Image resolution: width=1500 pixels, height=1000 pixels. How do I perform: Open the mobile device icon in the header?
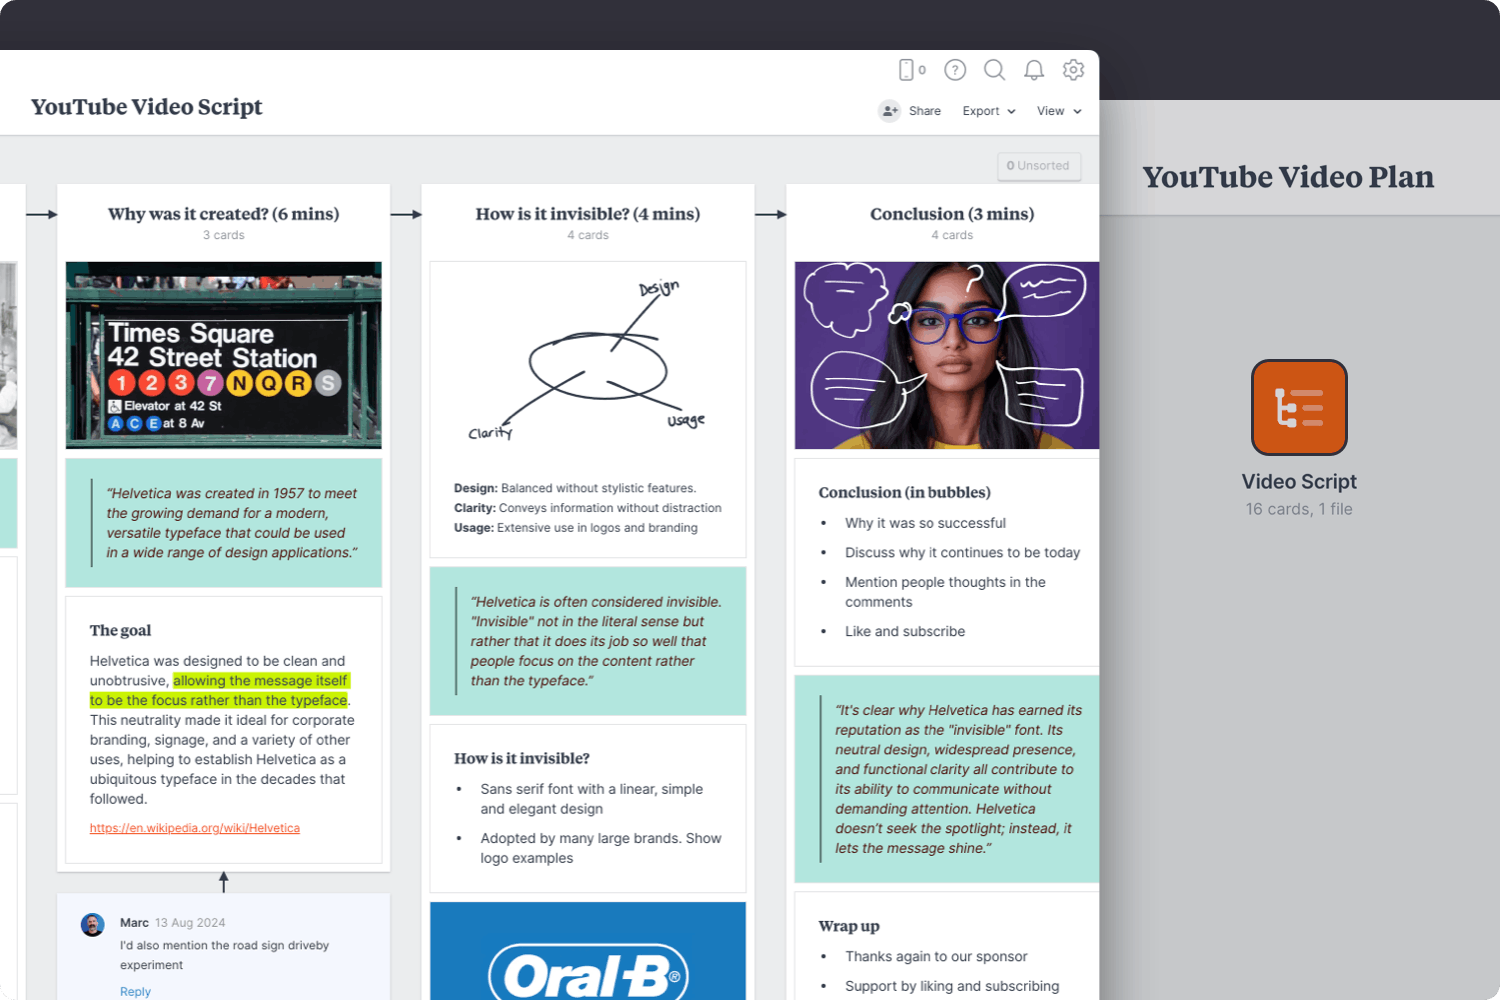pyautogui.click(x=906, y=70)
